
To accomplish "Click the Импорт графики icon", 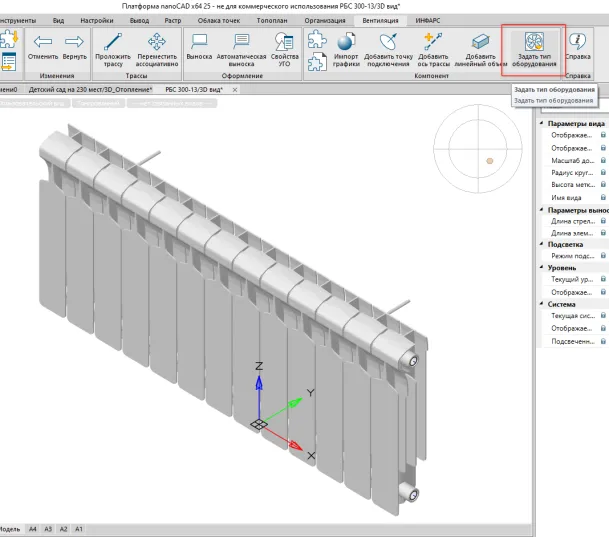I will [346, 43].
